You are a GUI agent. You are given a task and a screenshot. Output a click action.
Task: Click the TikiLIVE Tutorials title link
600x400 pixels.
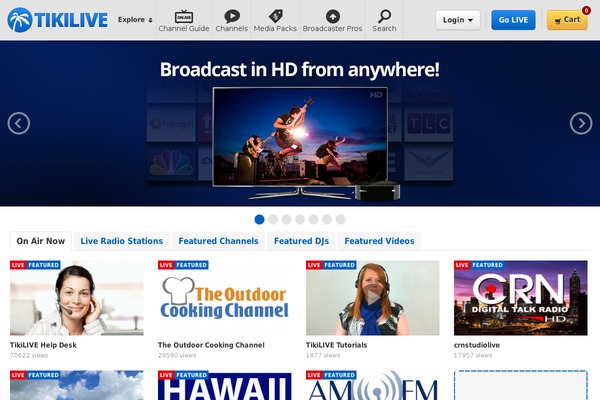(336, 345)
